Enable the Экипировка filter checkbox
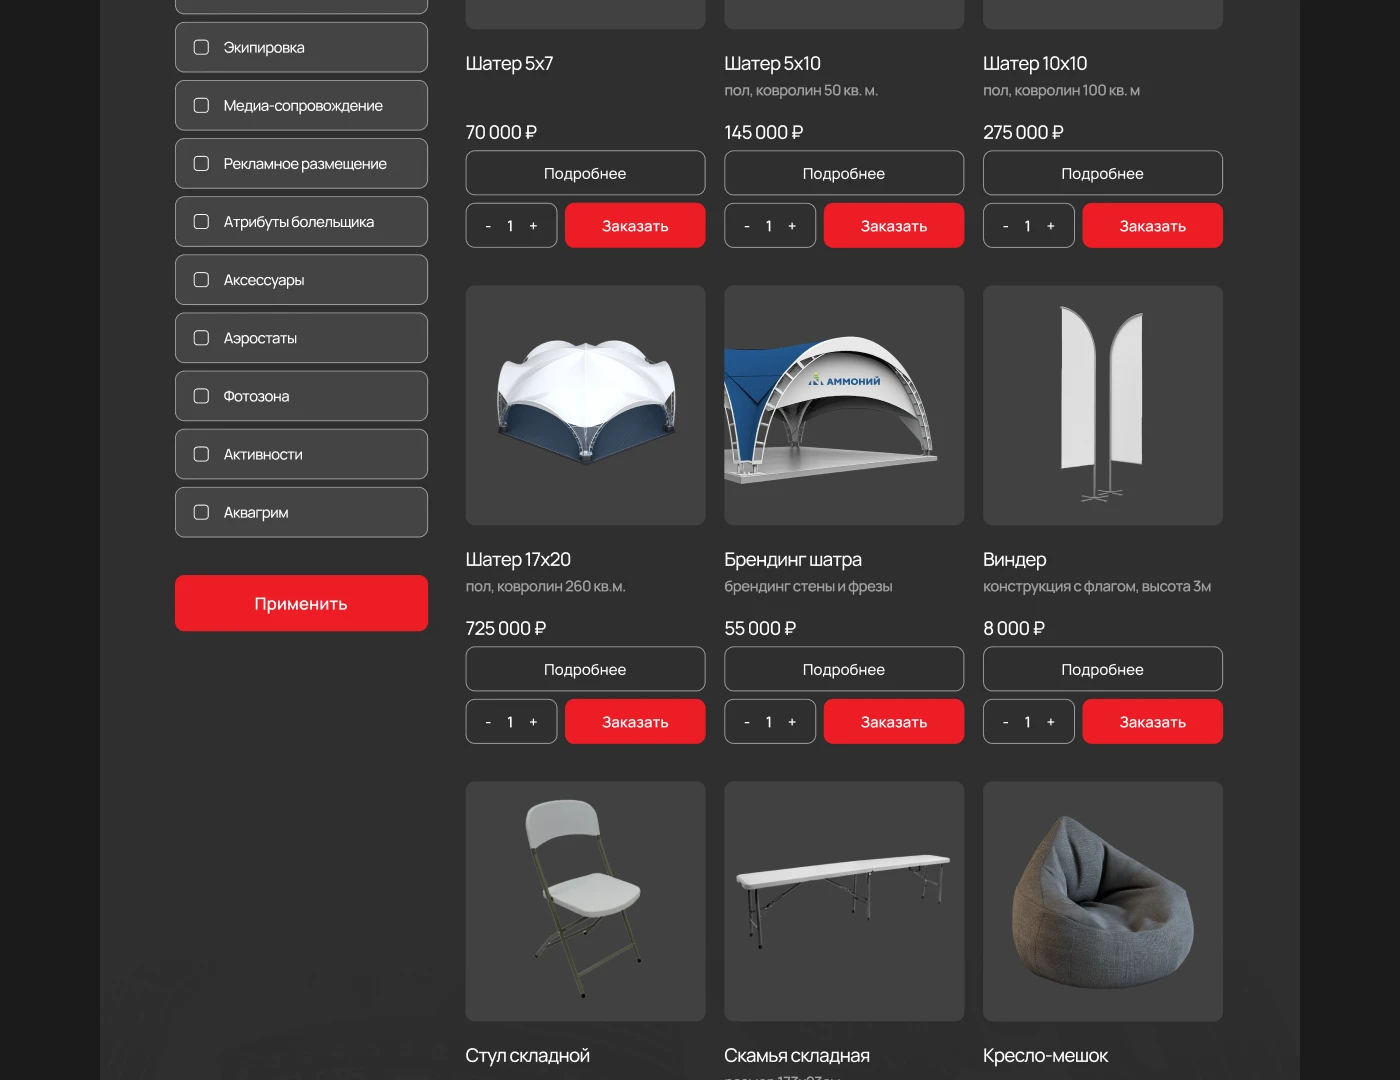The height and width of the screenshot is (1080, 1400). tap(201, 48)
